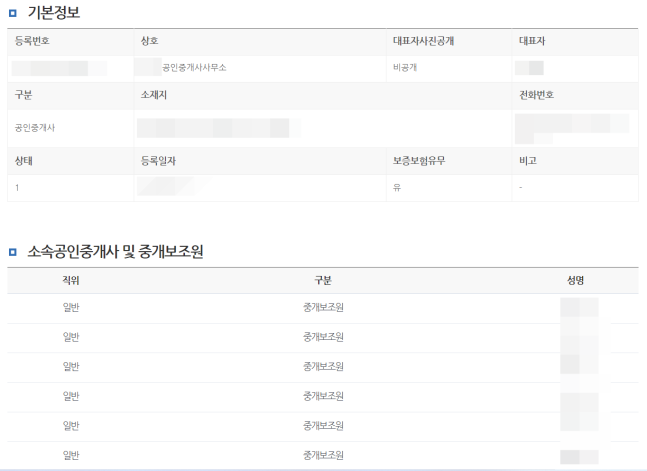Click the 비고 header cell
This screenshot has width=647, height=471.
point(527,161)
